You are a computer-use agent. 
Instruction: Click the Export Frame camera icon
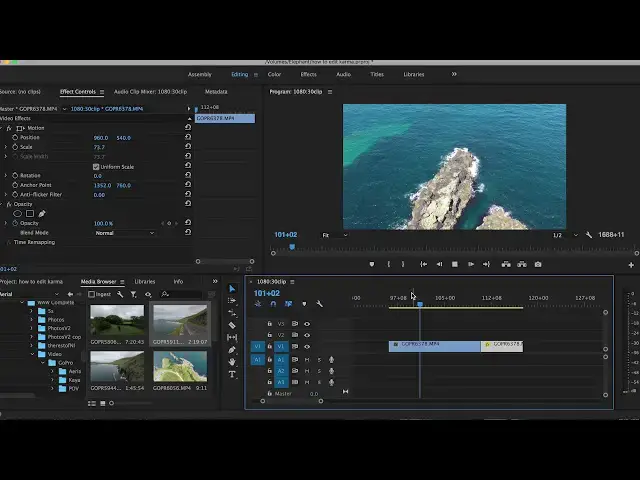[x=538, y=264]
